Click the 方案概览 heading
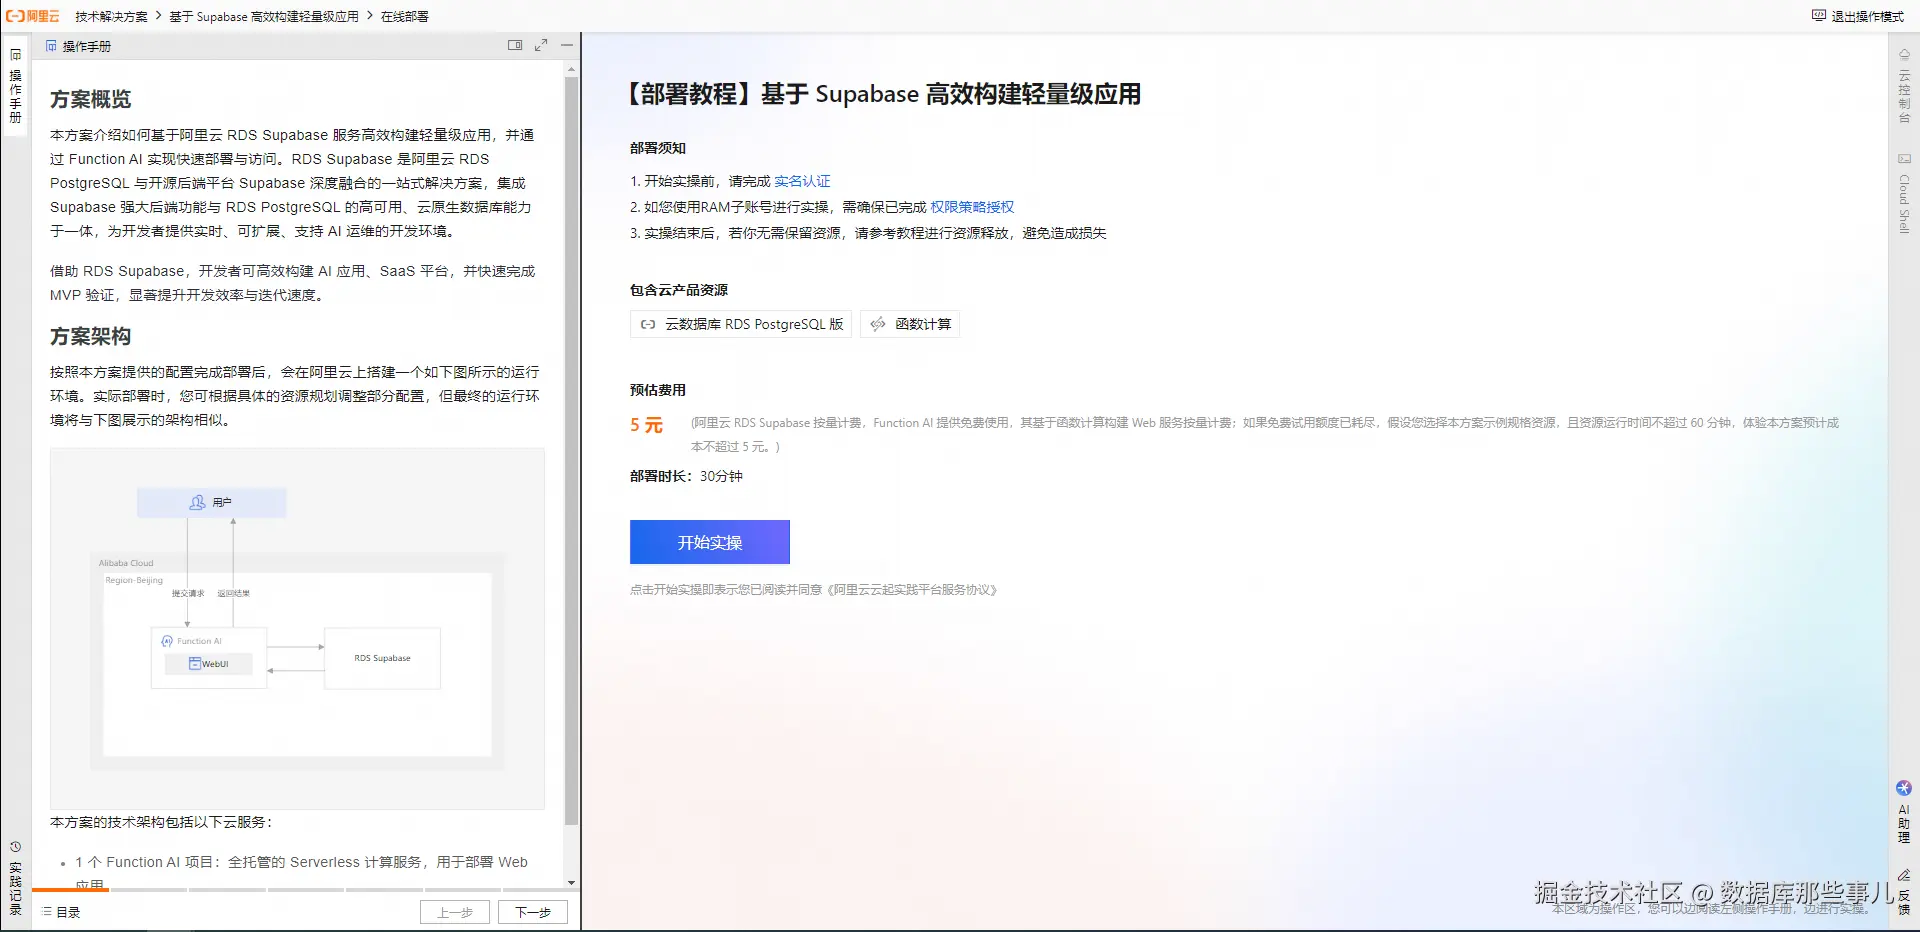The image size is (1920, 932). coord(91,99)
